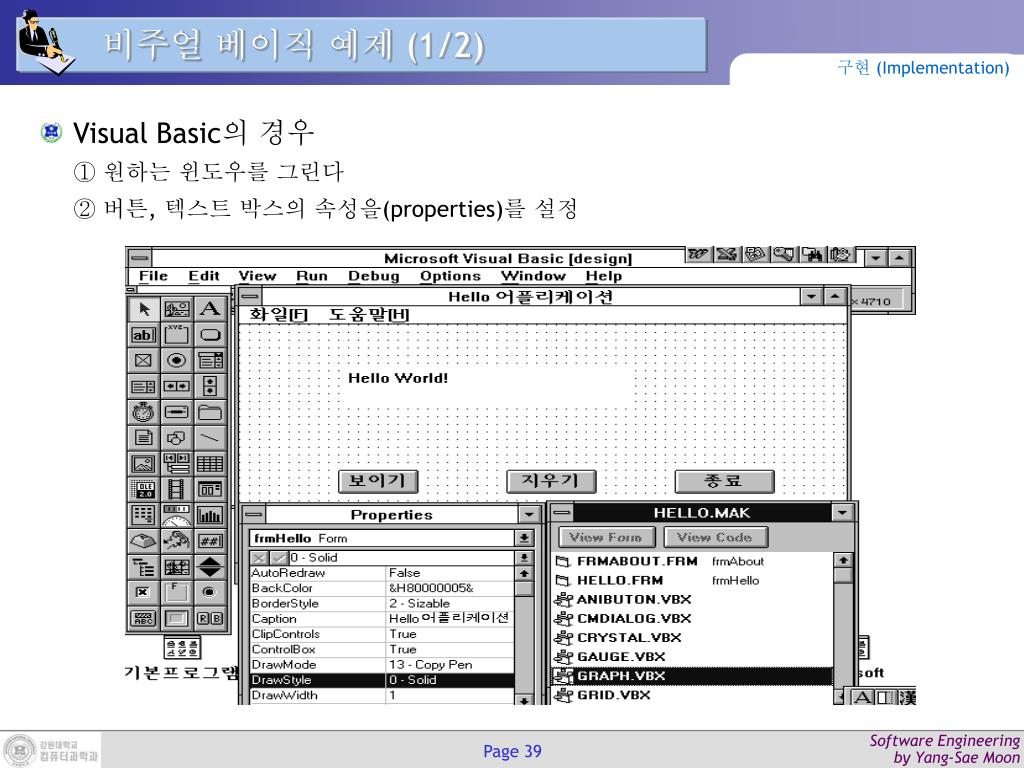Viewport: 1024px width, 768px height.
Task: Select the DirListBox folder tool
Action: pyautogui.click(x=210, y=412)
